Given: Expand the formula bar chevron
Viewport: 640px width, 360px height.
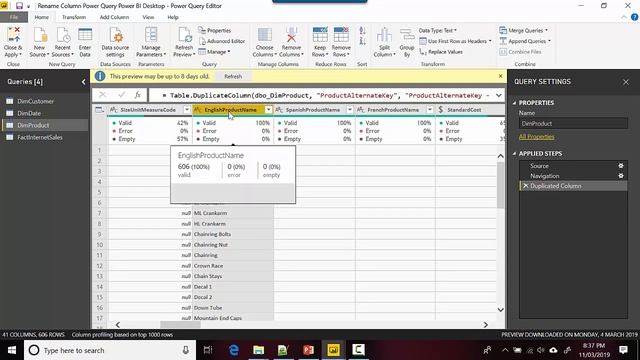Looking at the screenshot, I should [x=499, y=95].
